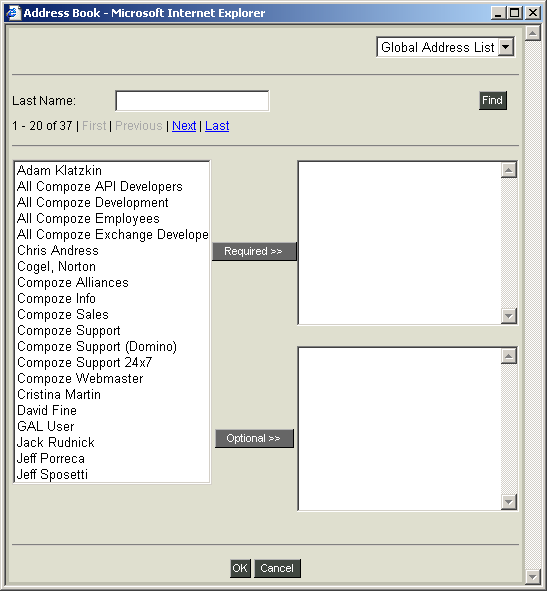Click into the Last Name field
This screenshot has height=591, width=547.
[192, 101]
